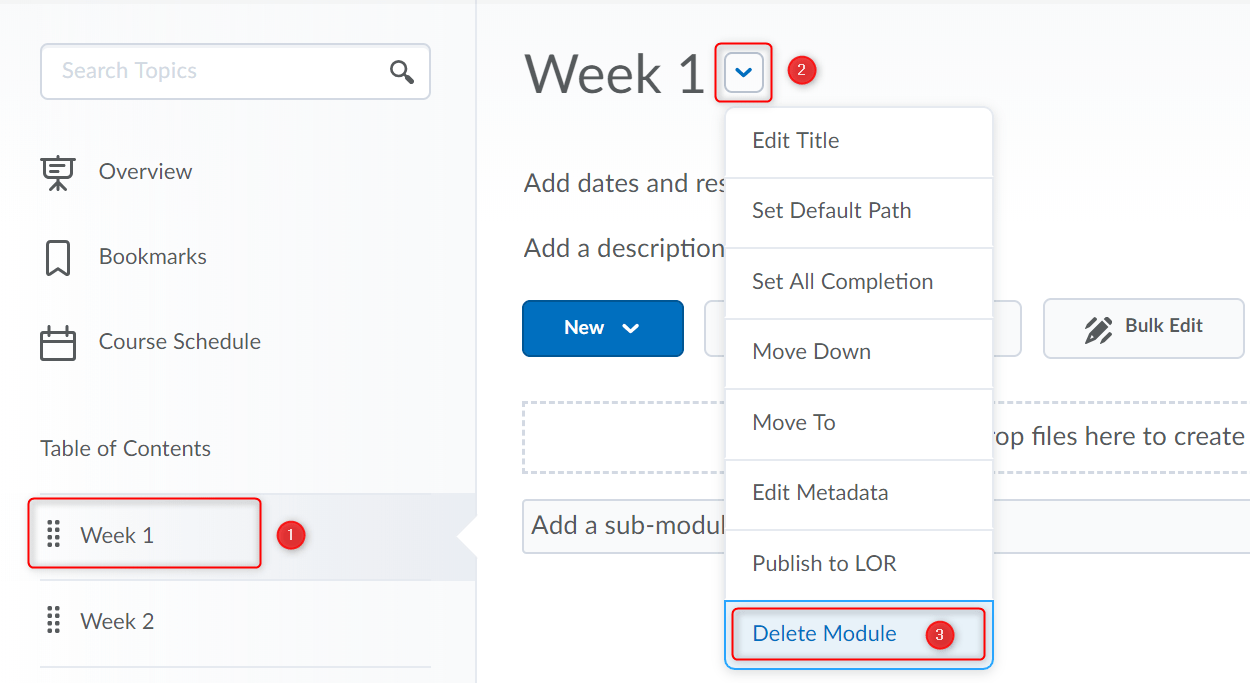Open Edit Metadata from the menu

820,493
